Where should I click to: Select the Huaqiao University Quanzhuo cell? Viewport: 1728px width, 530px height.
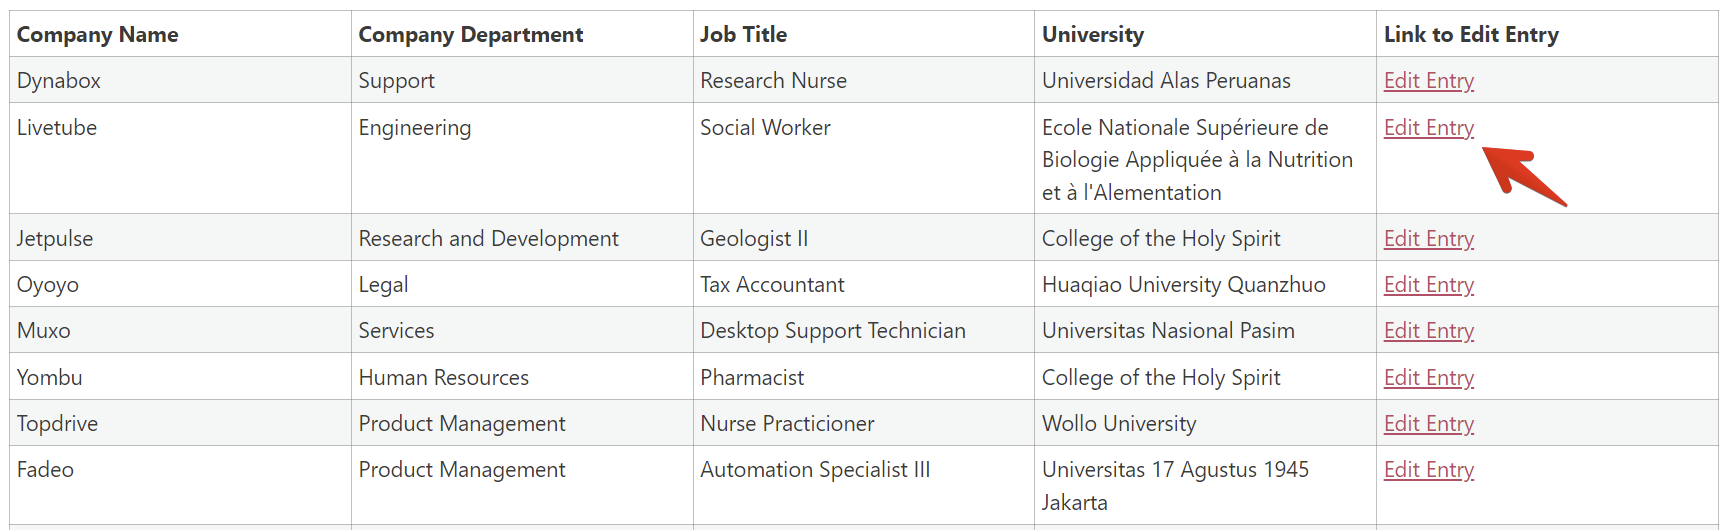point(1183,285)
